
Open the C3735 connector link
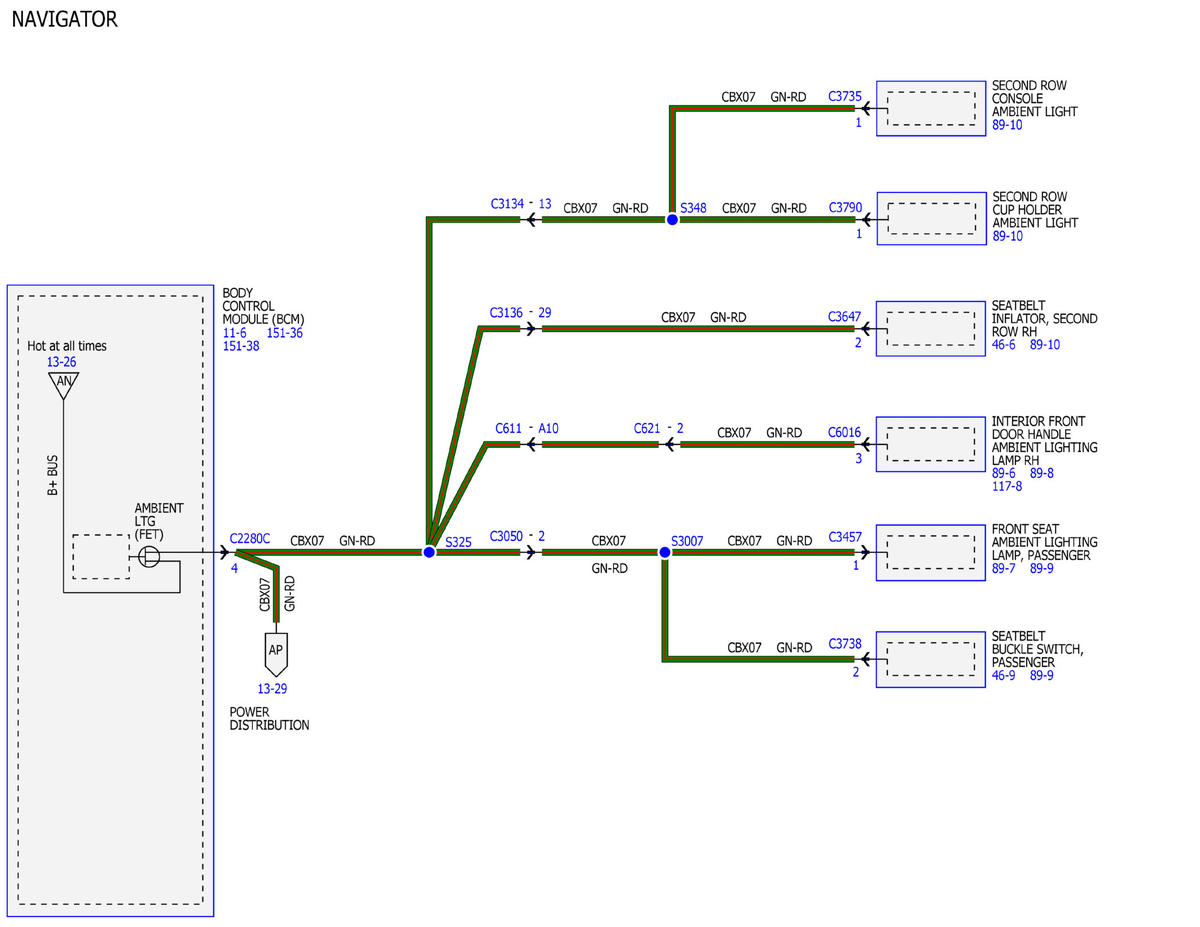coord(845,97)
